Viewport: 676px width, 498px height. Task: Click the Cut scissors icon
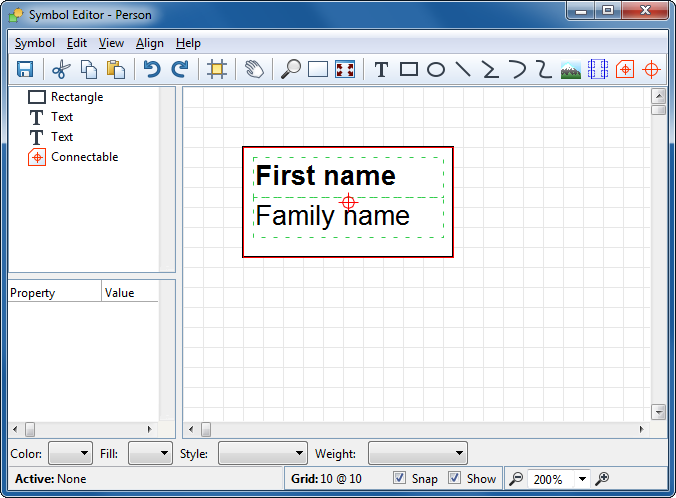coord(62,69)
